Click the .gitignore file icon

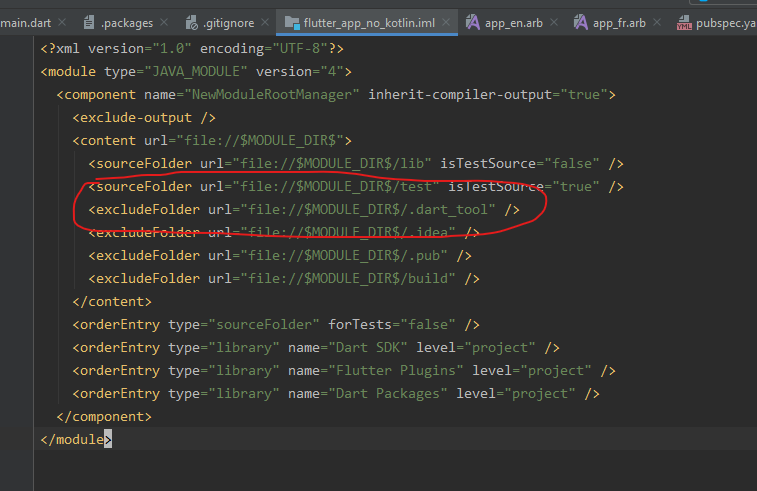[192, 22]
